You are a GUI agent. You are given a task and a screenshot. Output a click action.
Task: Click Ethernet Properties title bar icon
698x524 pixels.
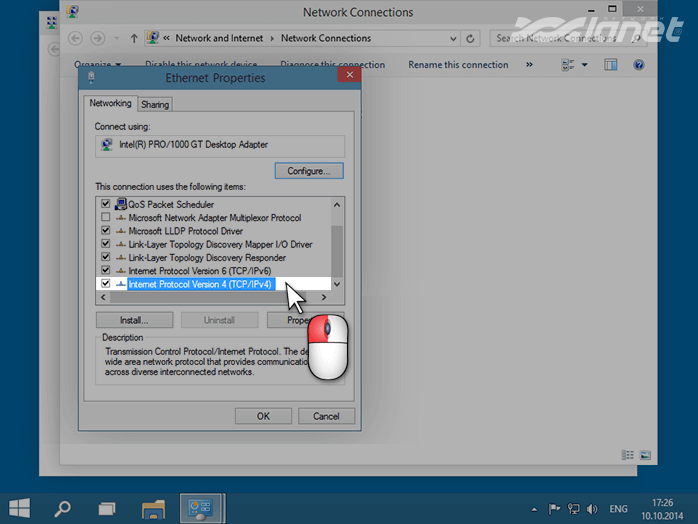pos(92,77)
